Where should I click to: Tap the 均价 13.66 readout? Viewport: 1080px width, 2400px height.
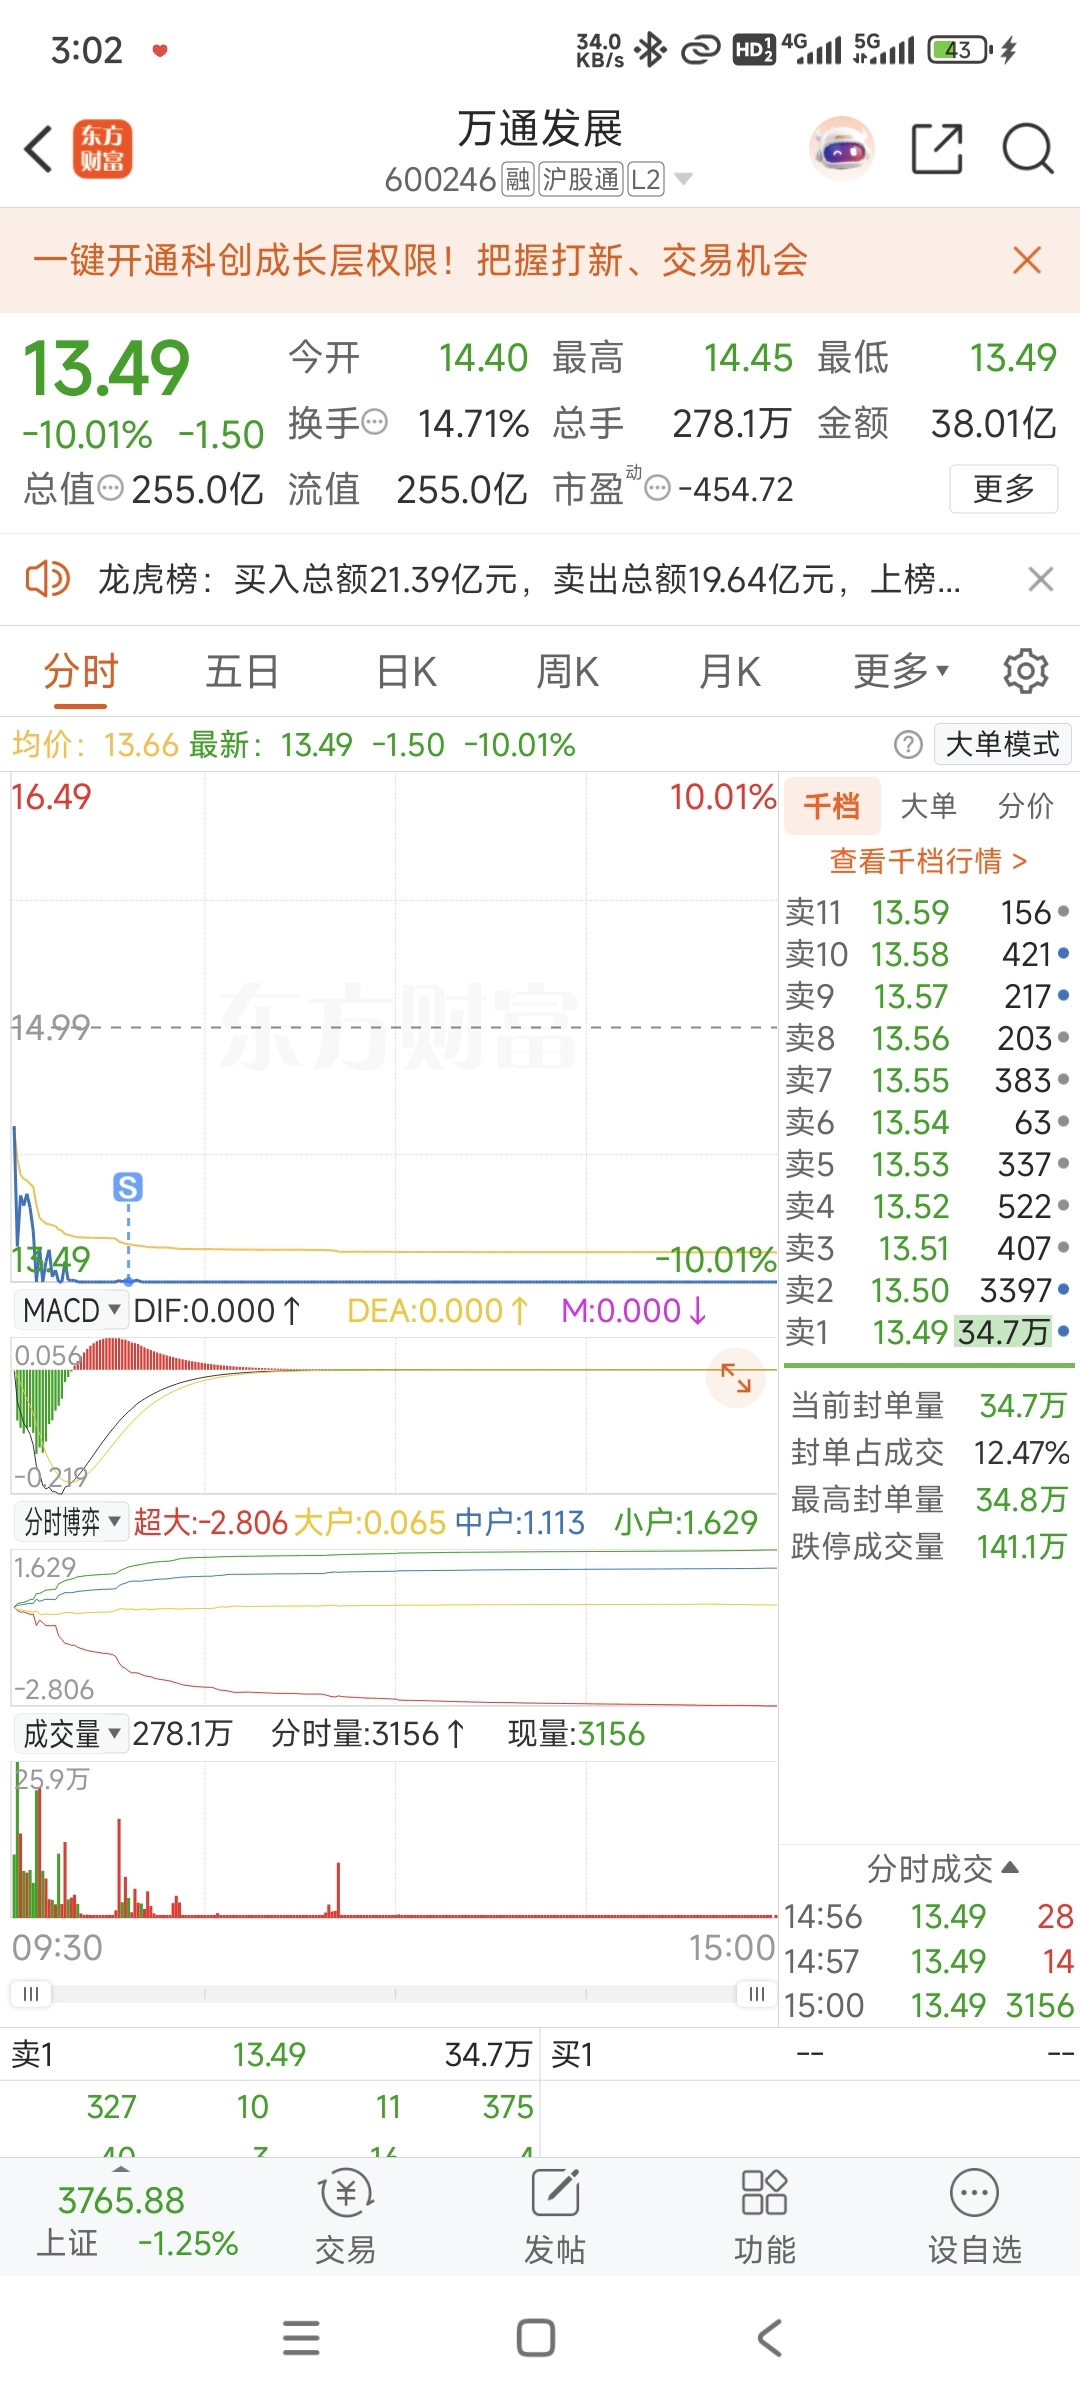(x=95, y=744)
